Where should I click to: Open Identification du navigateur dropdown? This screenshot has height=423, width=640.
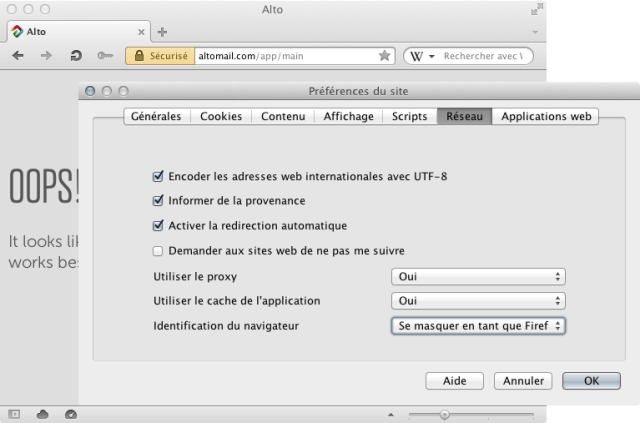click(478, 326)
